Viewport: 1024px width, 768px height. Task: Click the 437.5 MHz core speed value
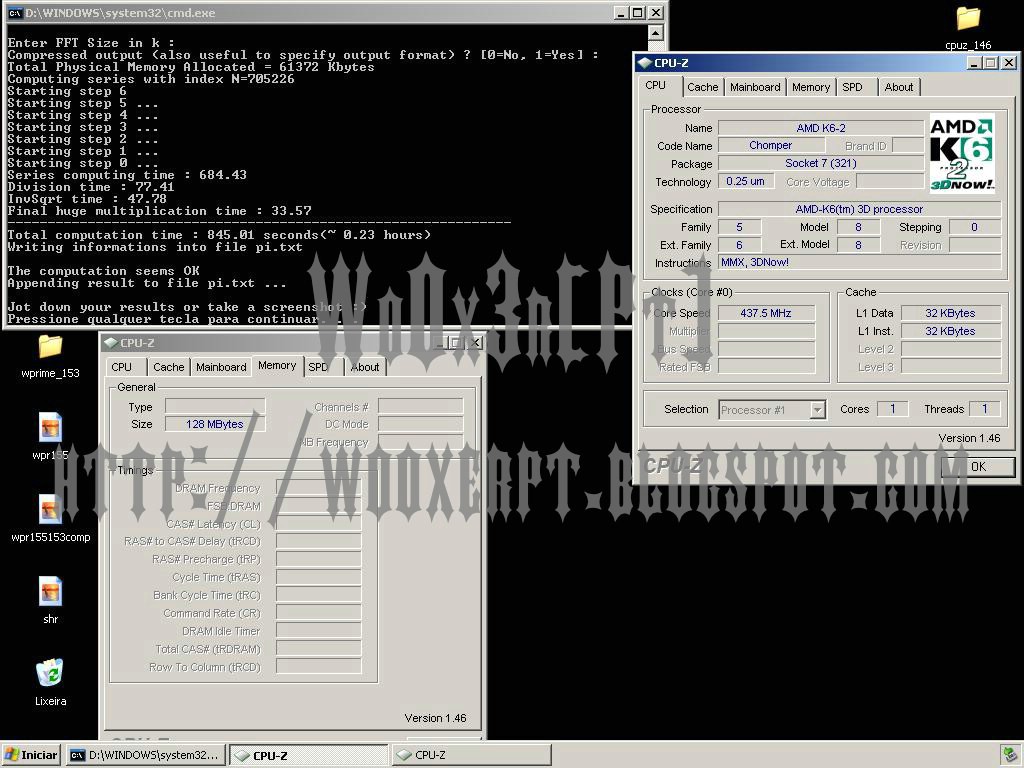(x=766, y=313)
